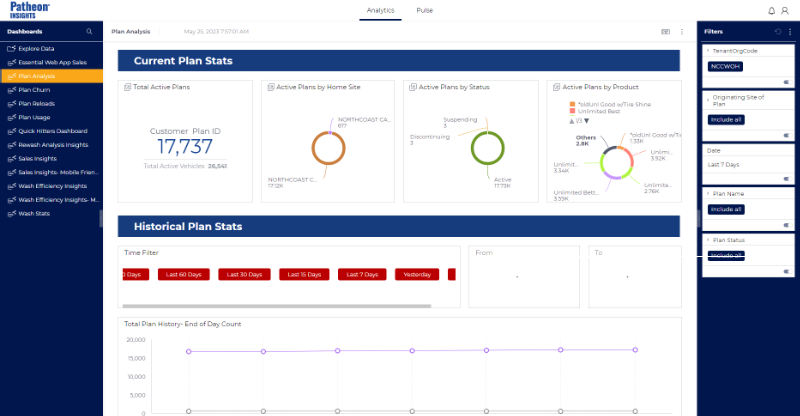Select the Last 30 Days time filter

244,275
